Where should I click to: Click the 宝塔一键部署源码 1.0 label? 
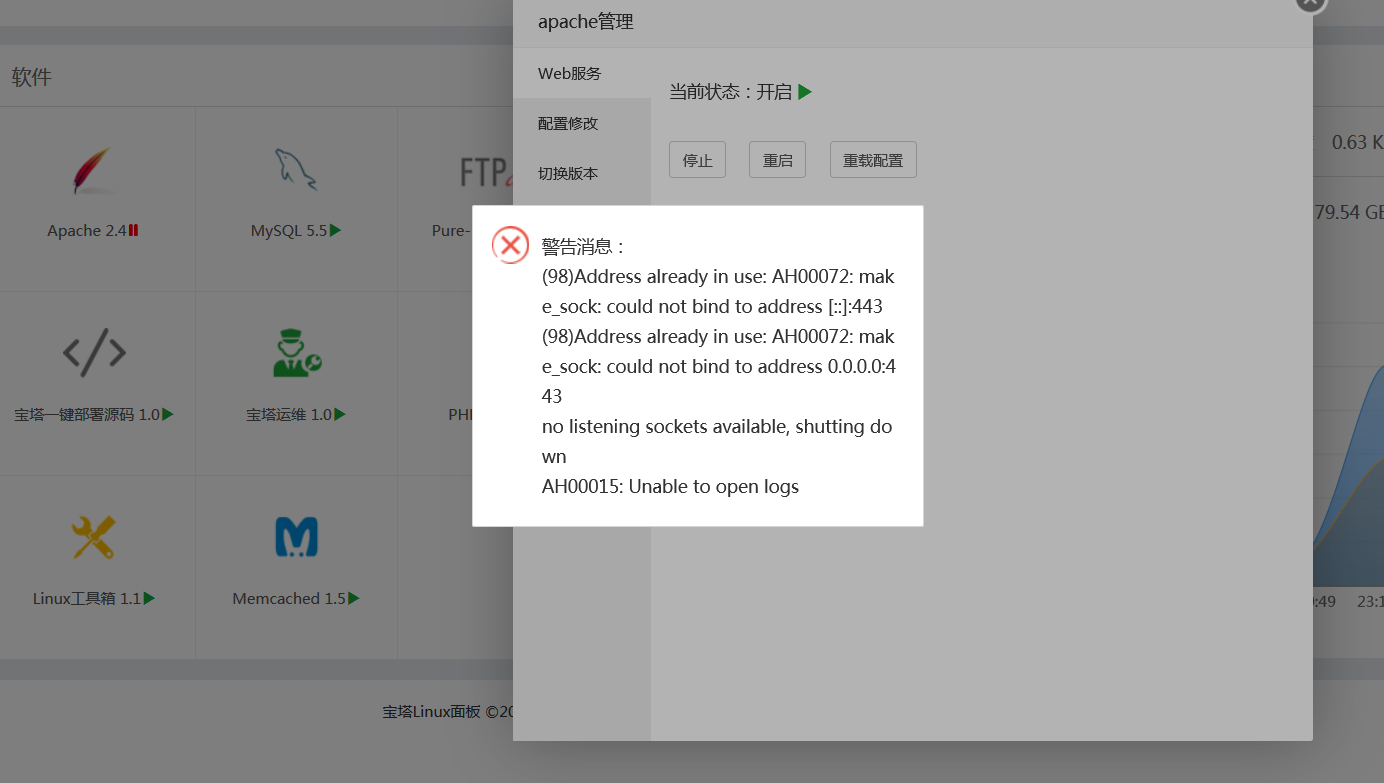(87, 414)
